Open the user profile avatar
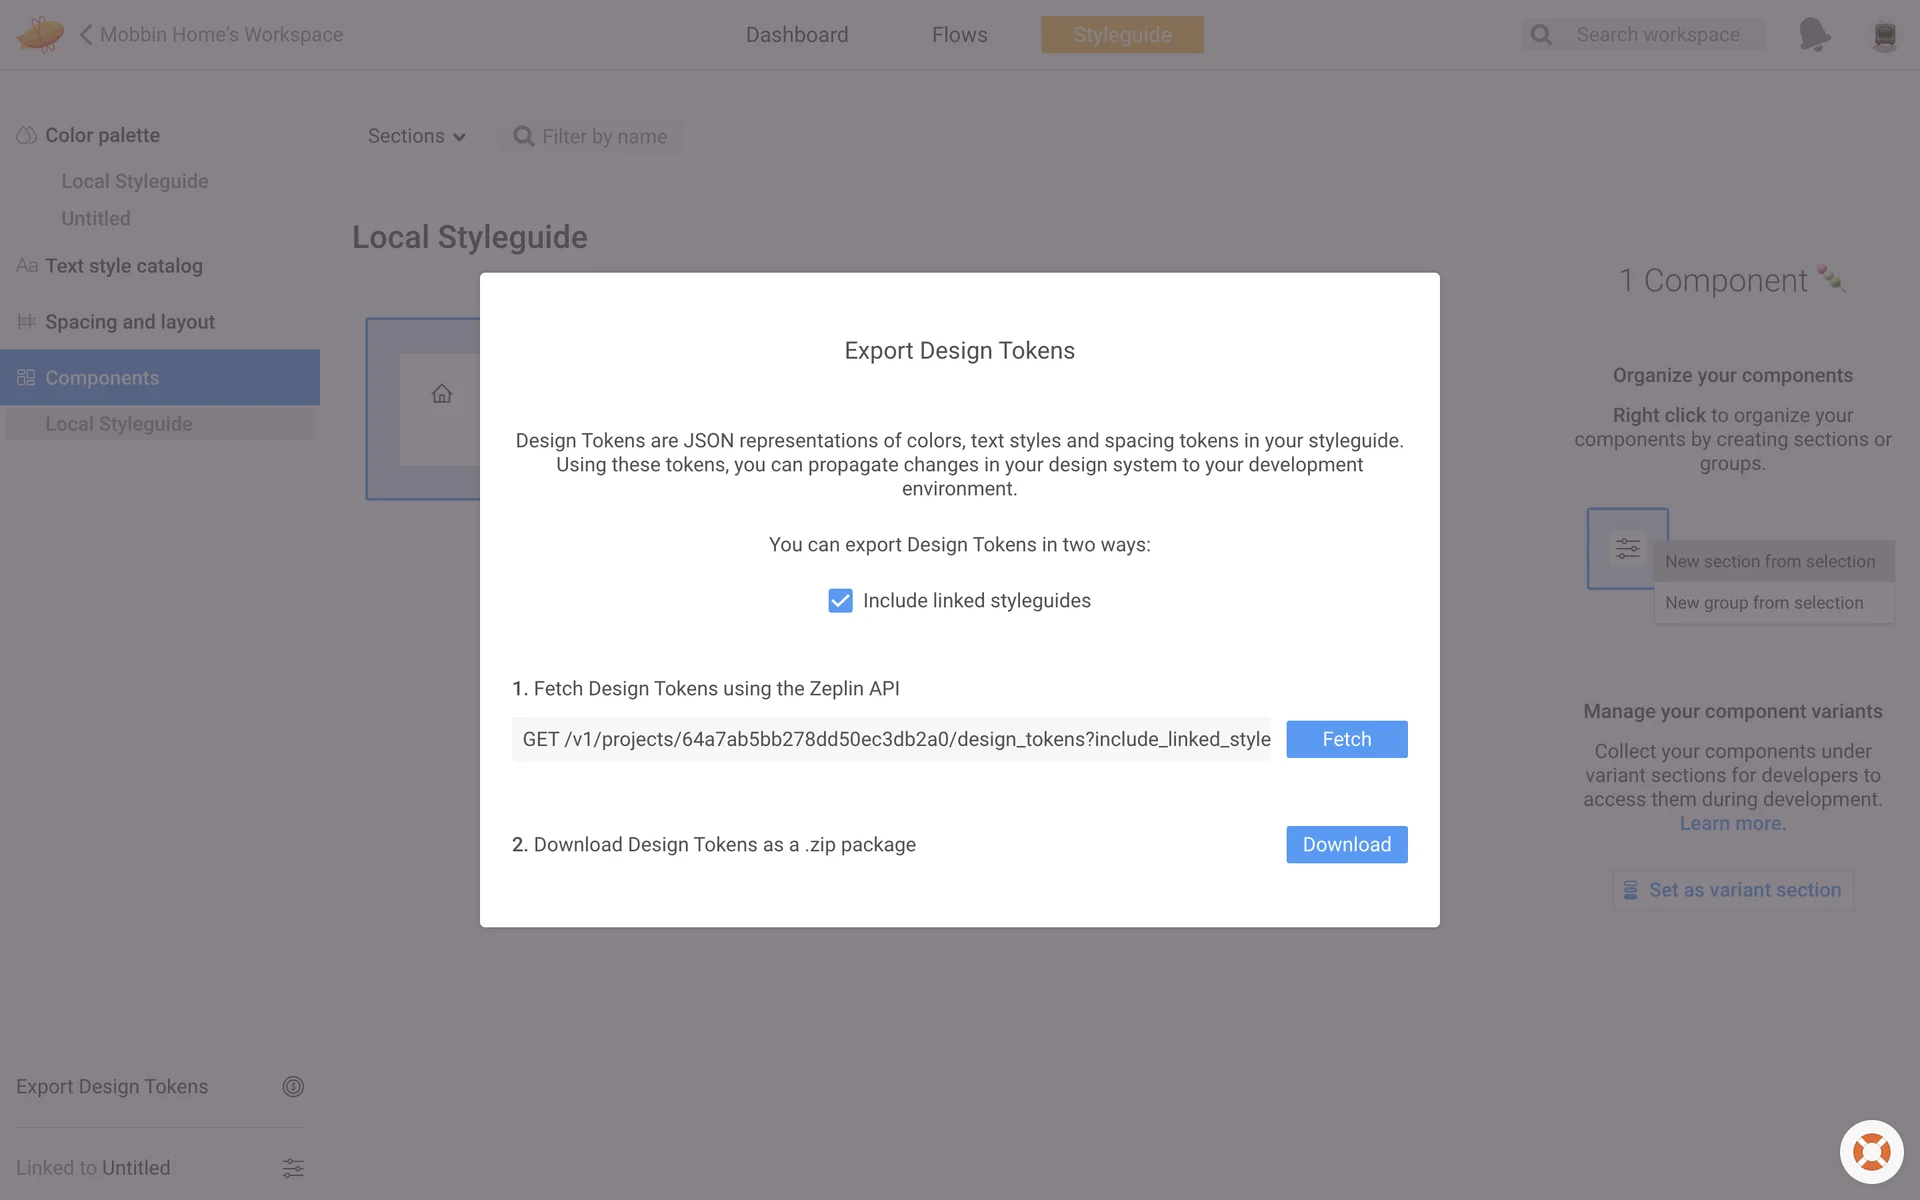The height and width of the screenshot is (1200, 1920). (x=1884, y=35)
